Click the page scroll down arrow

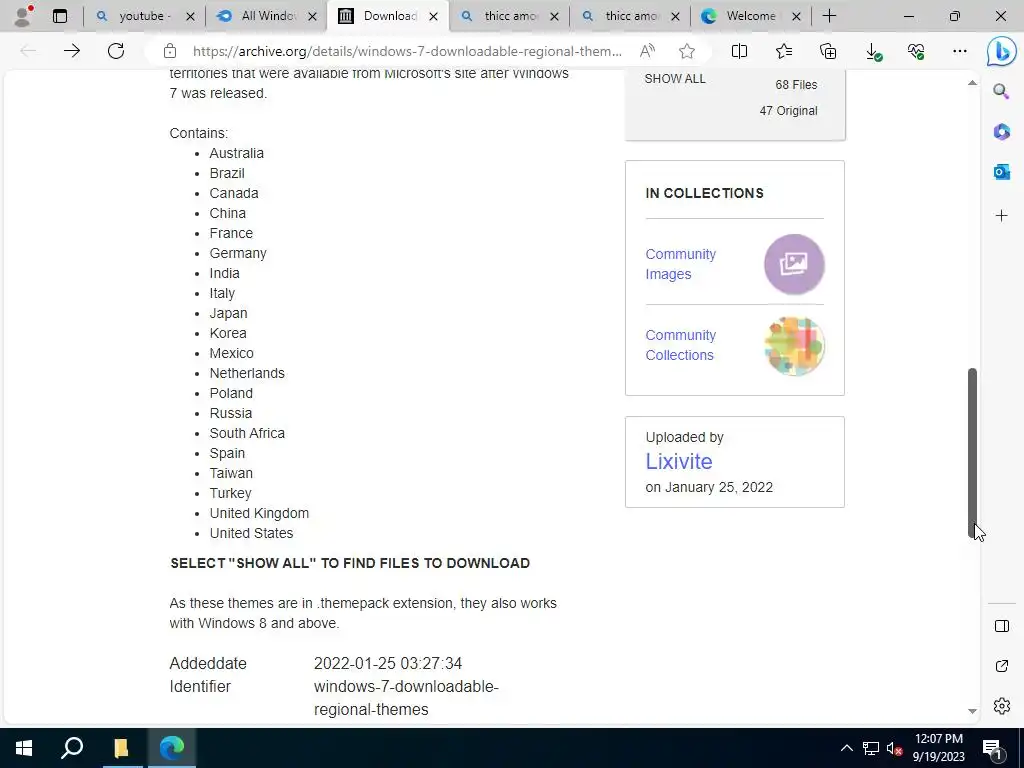click(972, 711)
